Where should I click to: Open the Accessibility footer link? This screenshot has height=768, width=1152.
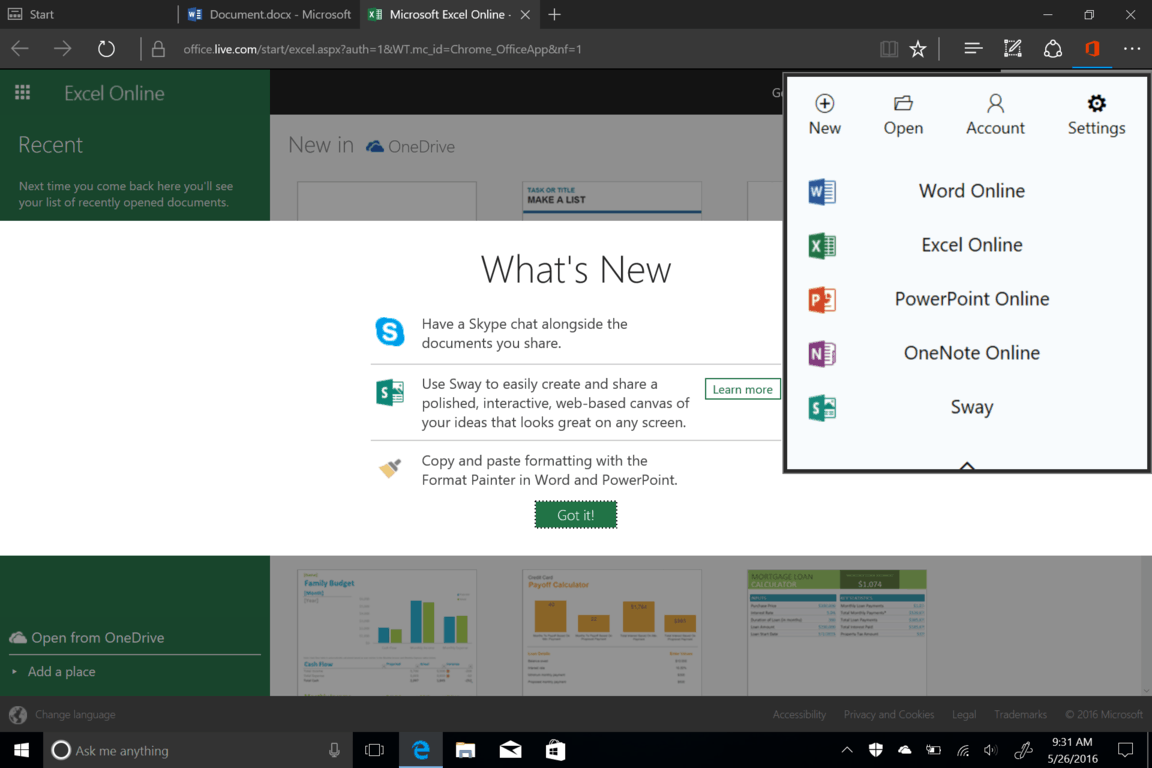click(799, 714)
